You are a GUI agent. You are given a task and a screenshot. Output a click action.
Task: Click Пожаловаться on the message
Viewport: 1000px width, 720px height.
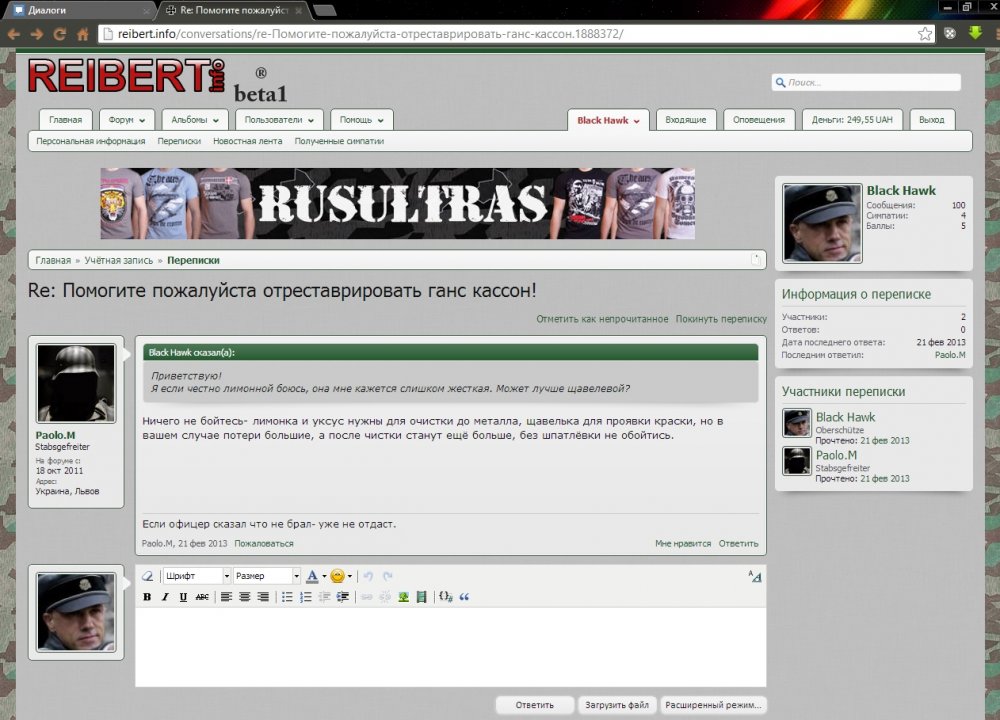(263, 543)
